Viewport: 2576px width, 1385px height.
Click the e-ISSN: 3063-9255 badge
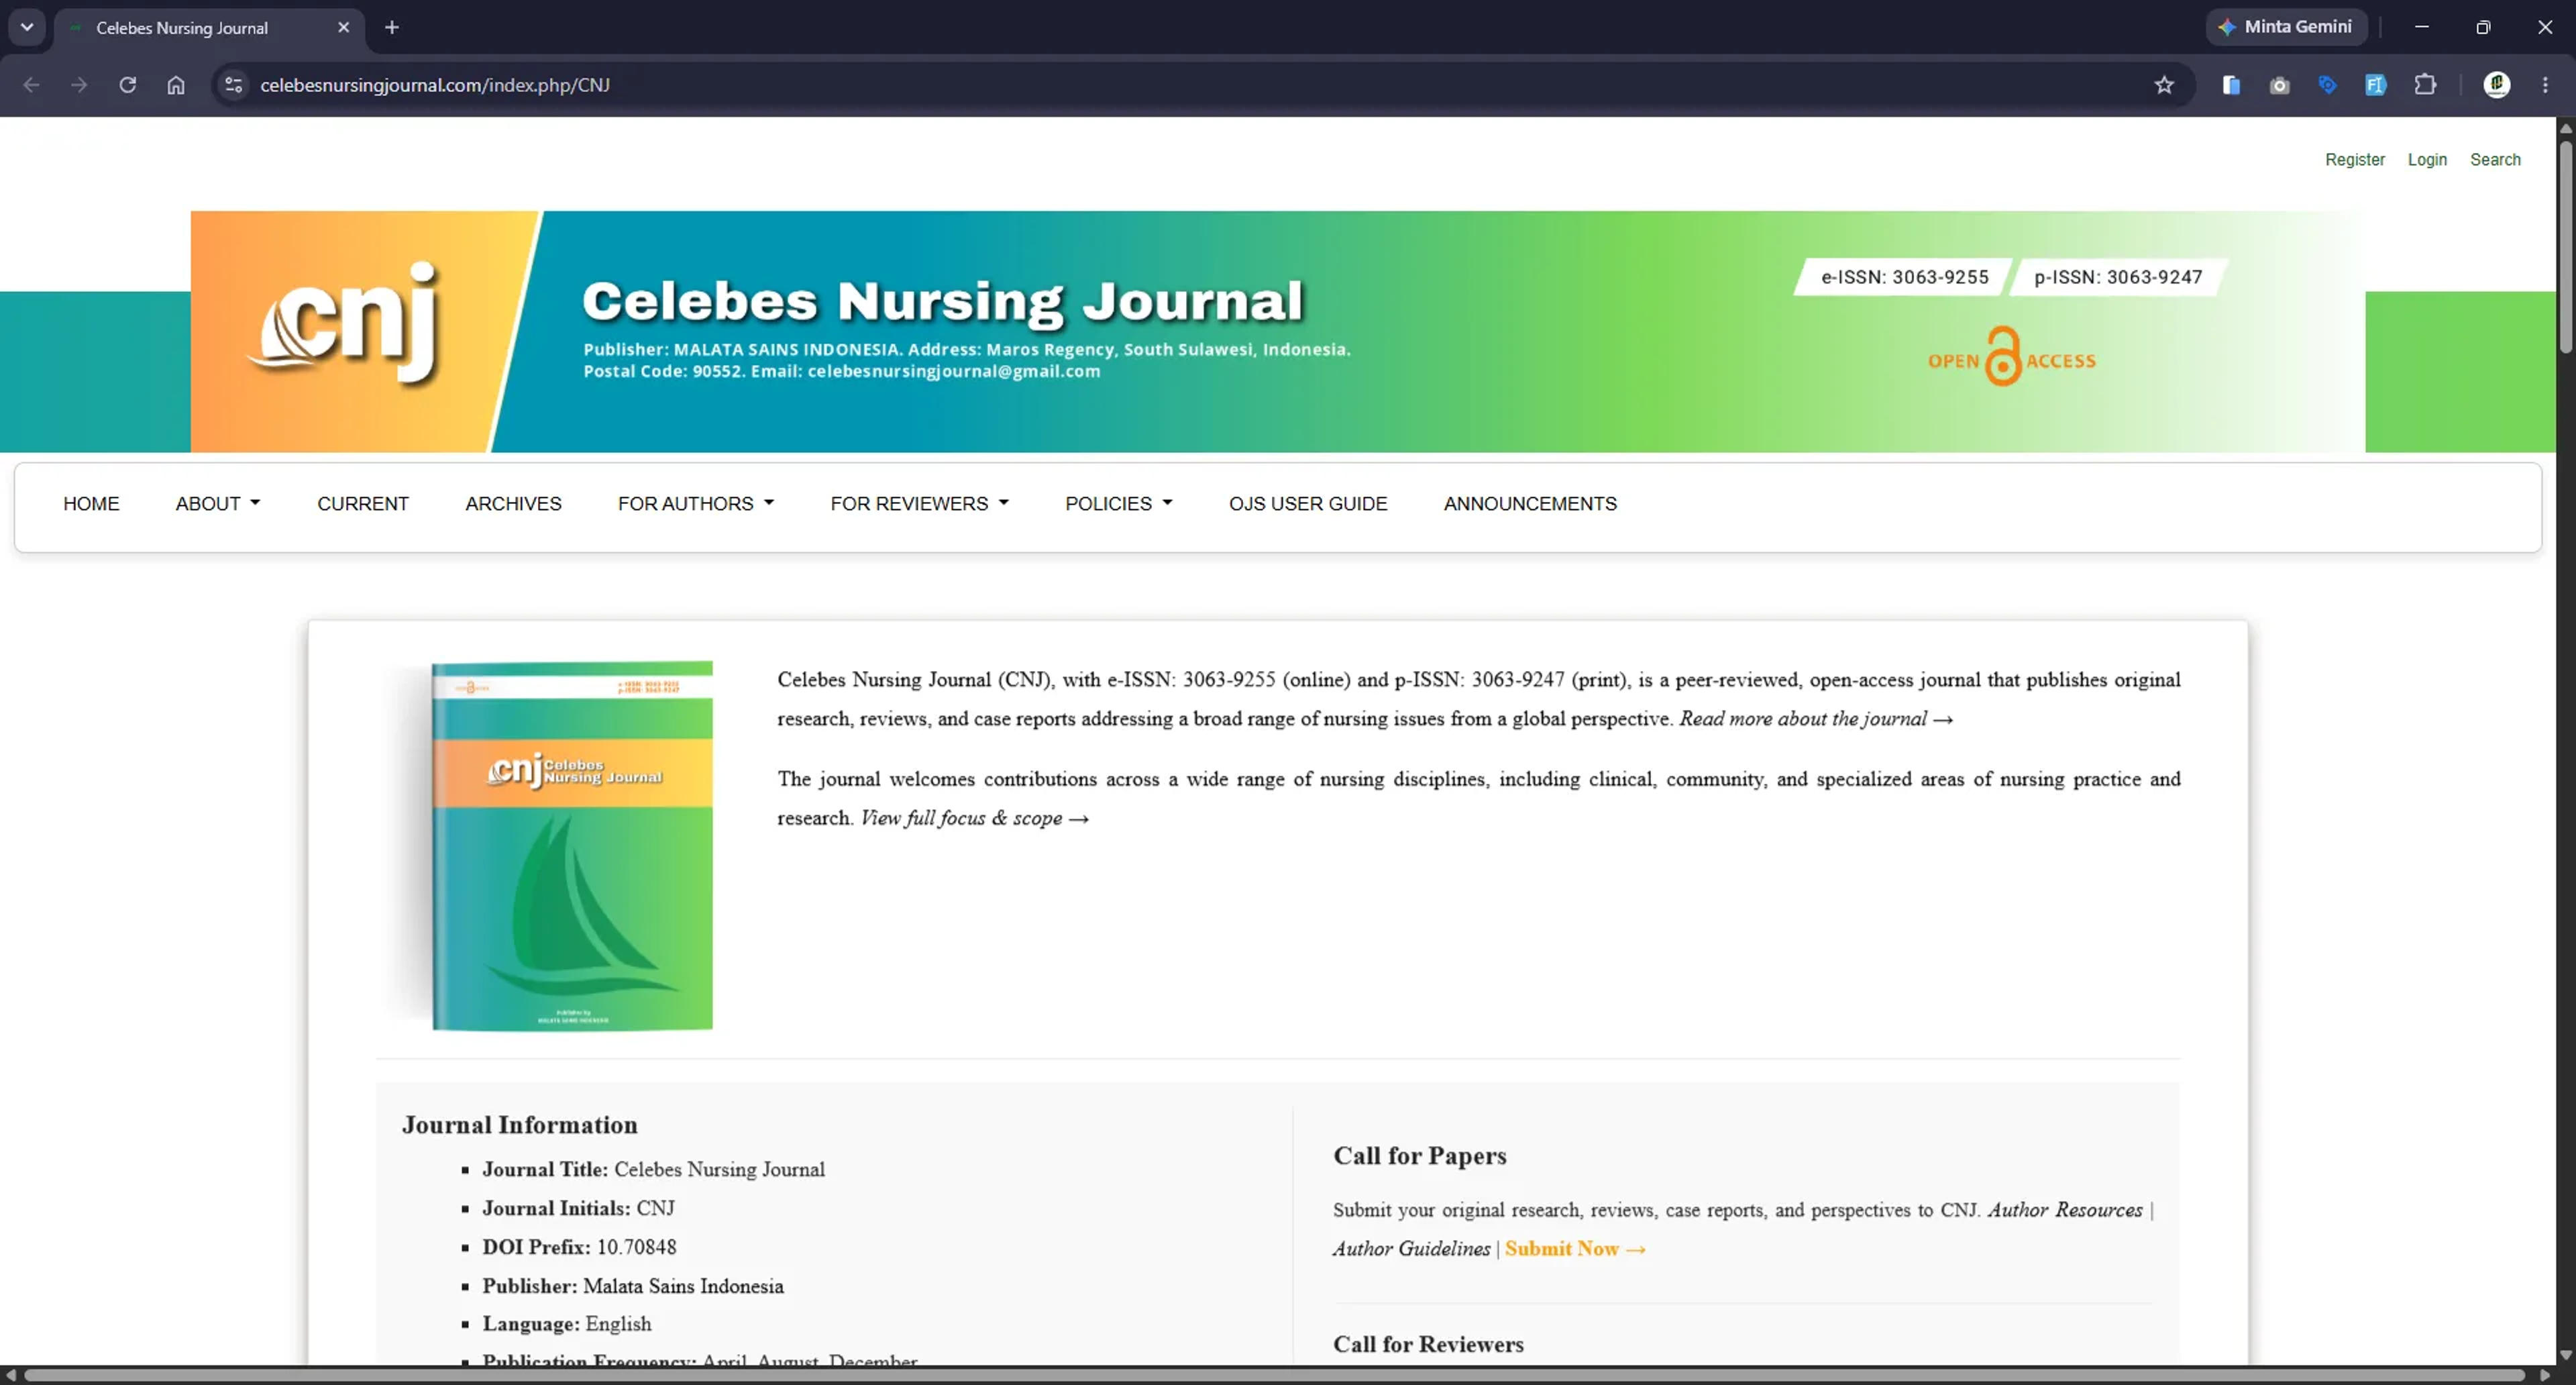[x=1904, y=277]
